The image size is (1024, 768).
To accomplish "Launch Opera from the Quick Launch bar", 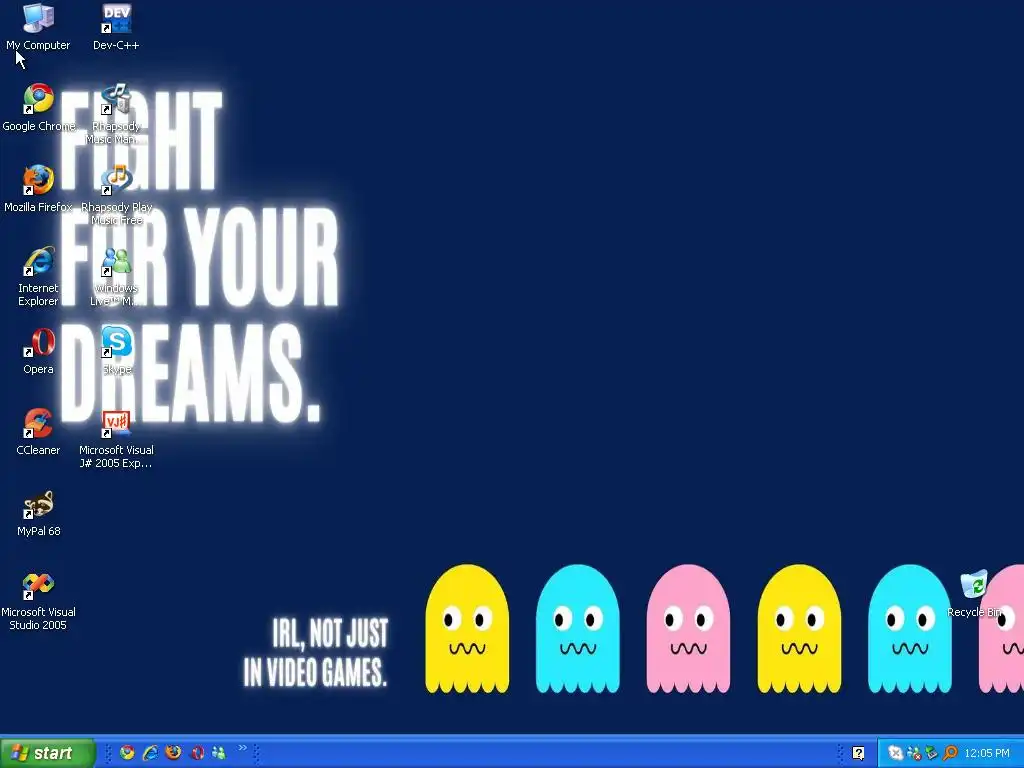I will coord(197,753).
